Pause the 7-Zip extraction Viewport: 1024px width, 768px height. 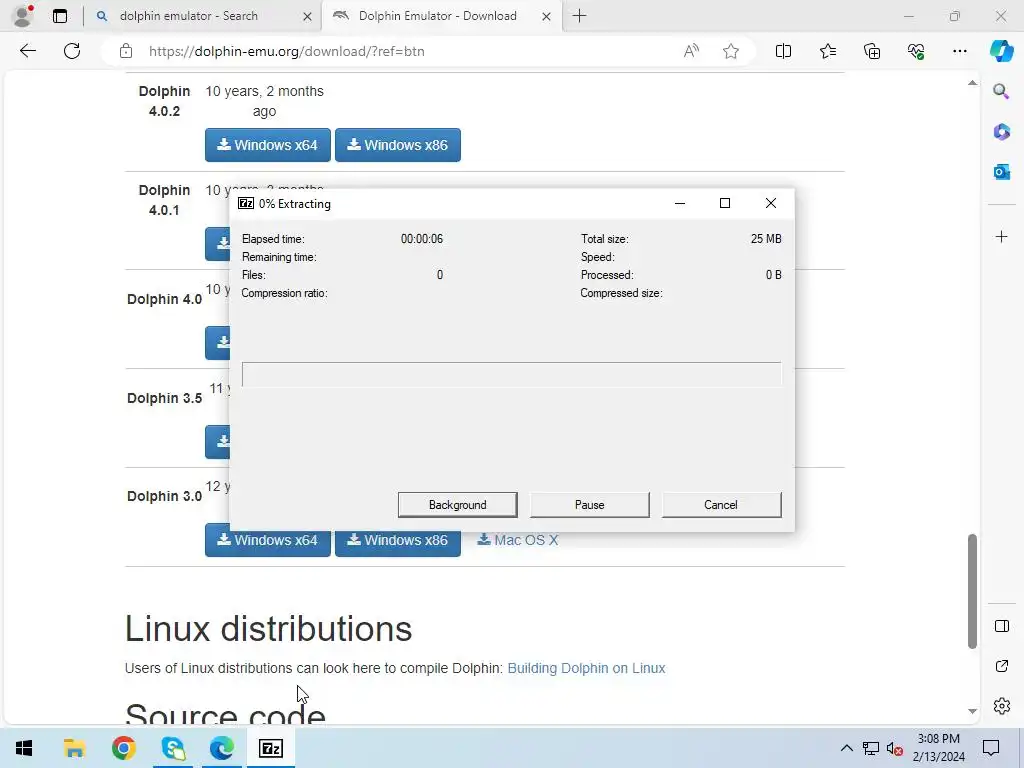[x=589, y=505]
